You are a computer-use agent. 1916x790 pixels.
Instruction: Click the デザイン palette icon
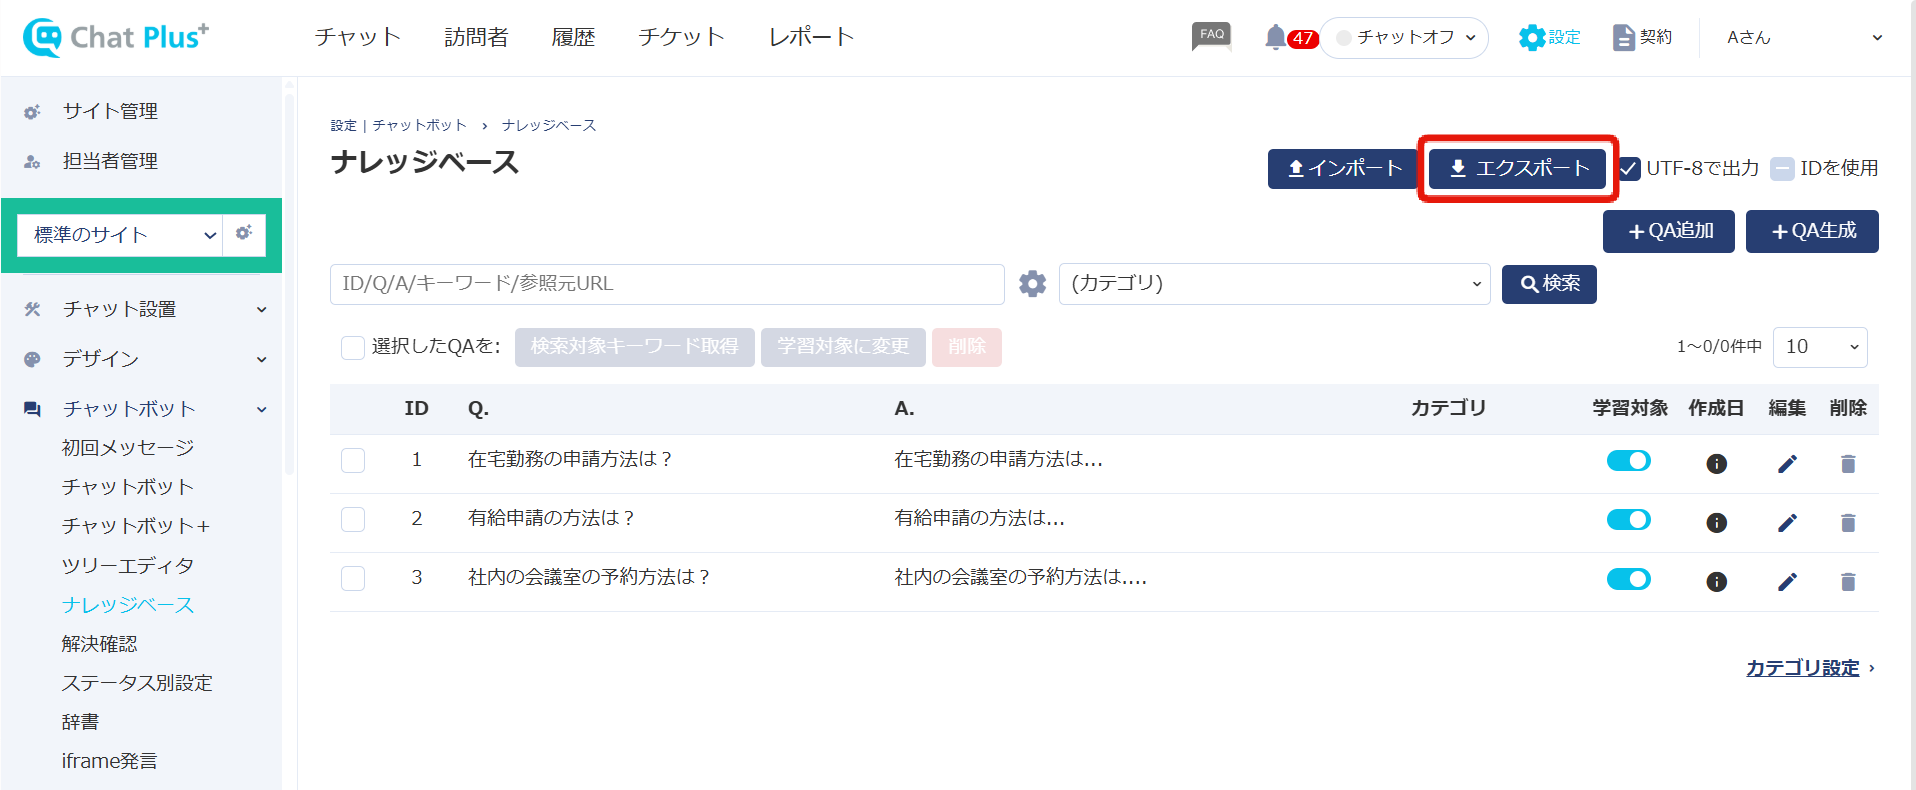[32, 359]
